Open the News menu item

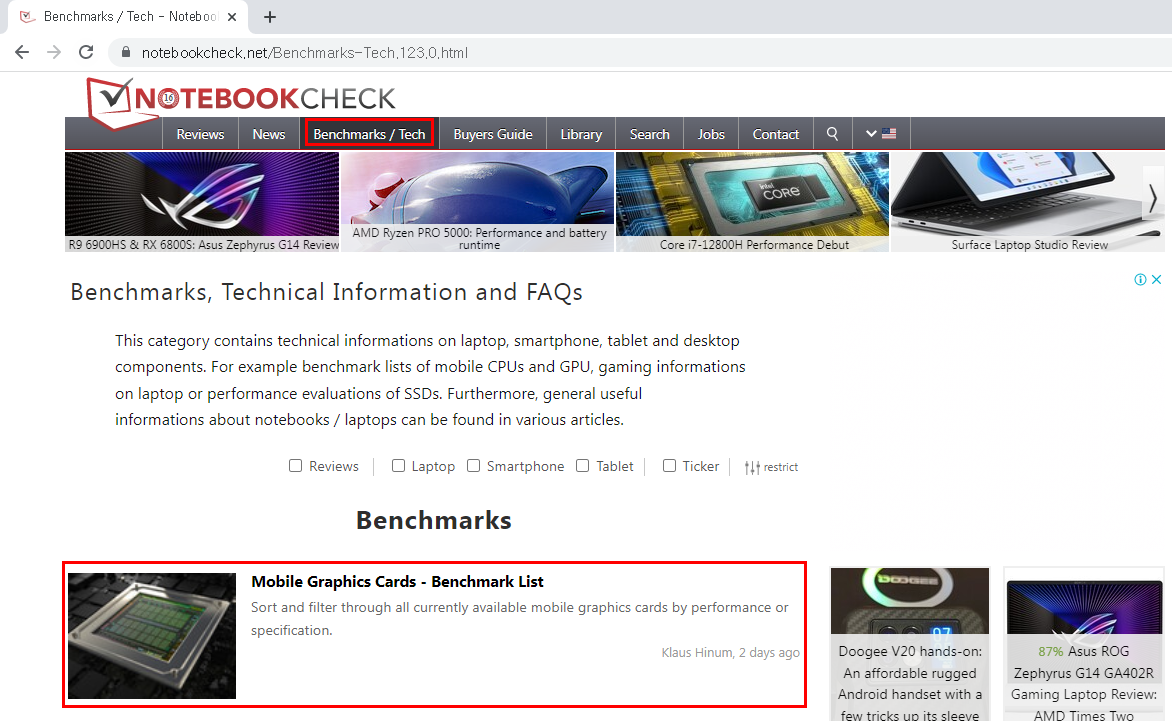click(x=268, y=134)
